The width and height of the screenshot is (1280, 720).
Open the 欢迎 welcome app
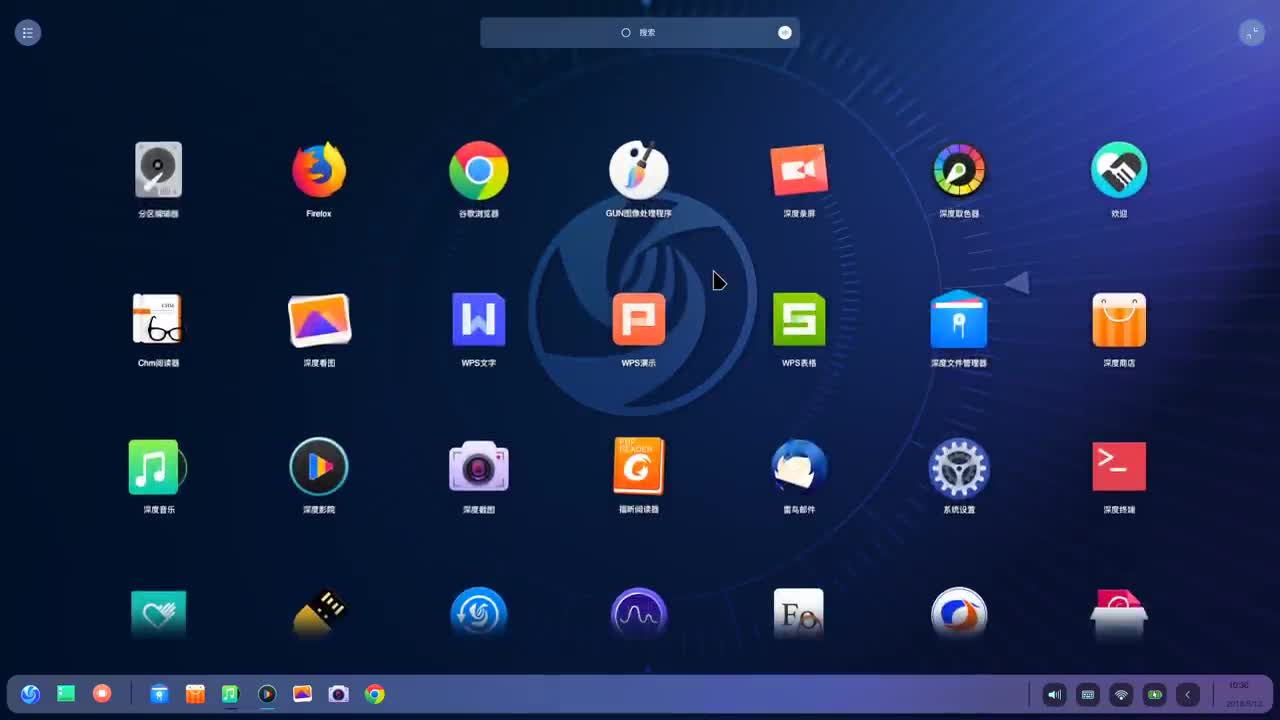click(1118, 170)
